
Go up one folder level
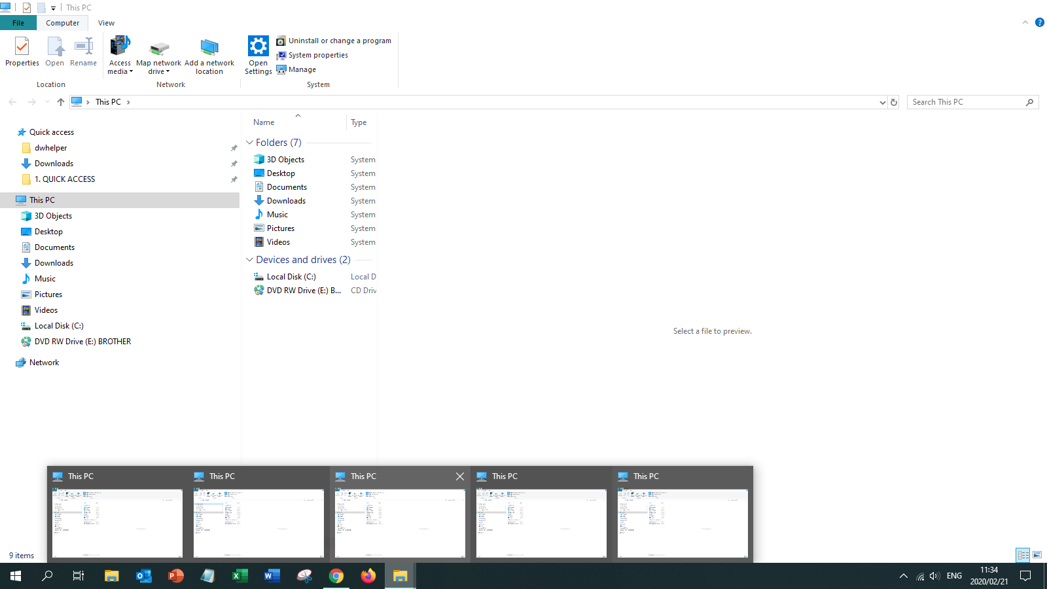point(61,102)
